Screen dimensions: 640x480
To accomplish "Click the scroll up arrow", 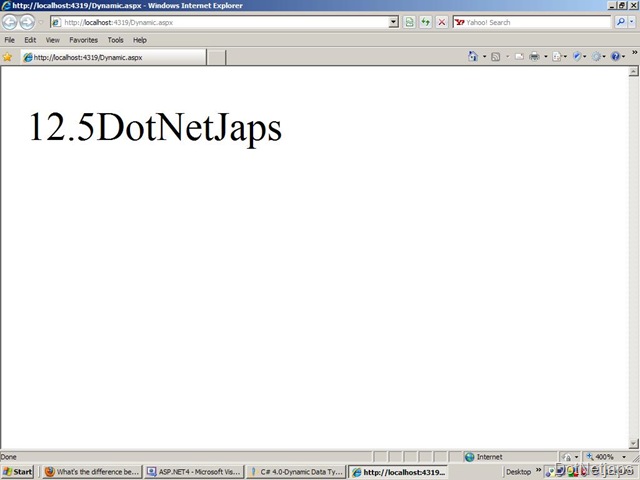I will [x=633, y=71].
